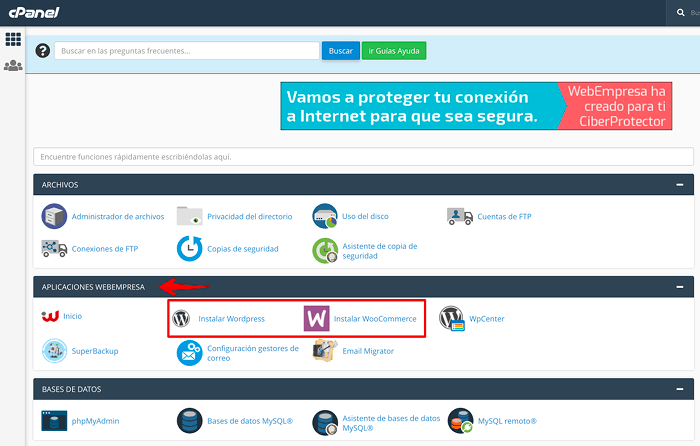Open the Uso del disco link
This screenshot has height=446, width=700.
(365, 216)
